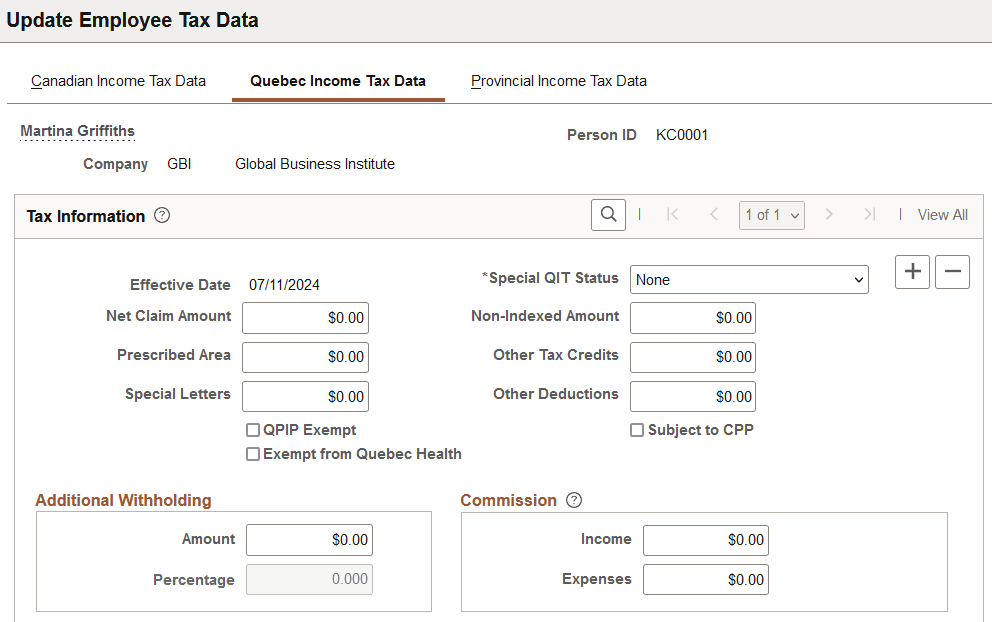Viewport: 992px width, 622px height.
Task: Open the Special QIT Status dropdown
Action: [748, 279]
